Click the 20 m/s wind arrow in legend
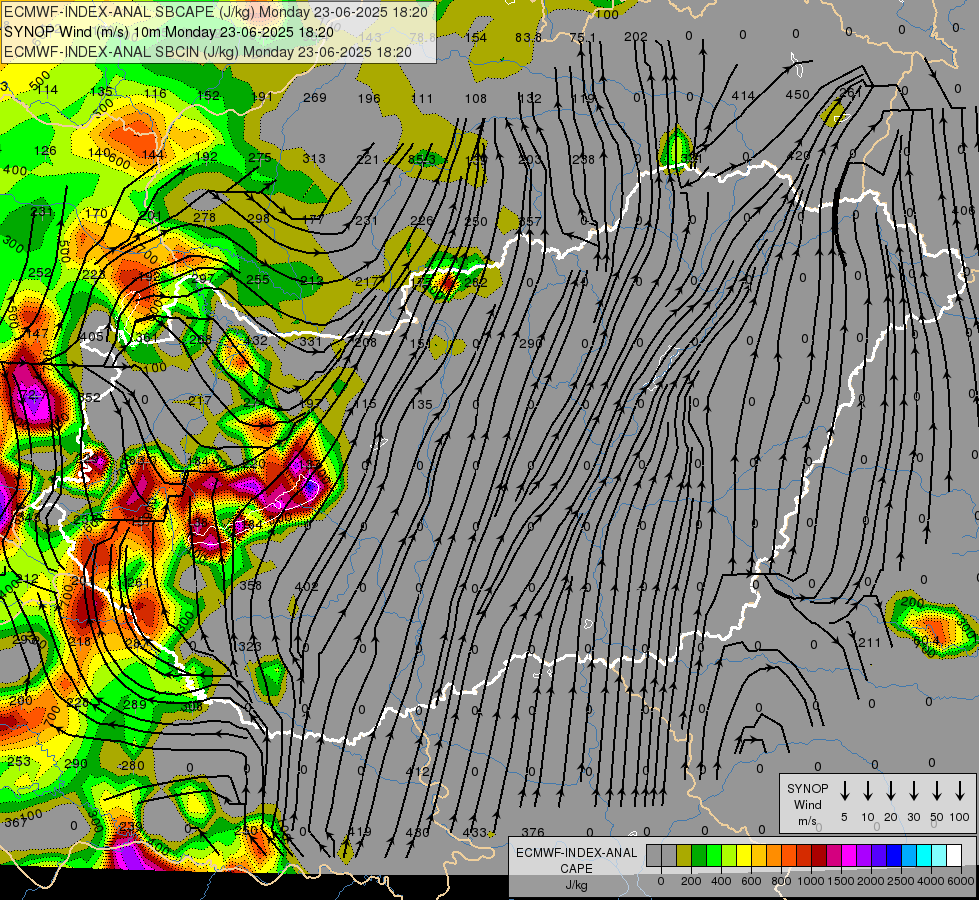 point(891,791)
